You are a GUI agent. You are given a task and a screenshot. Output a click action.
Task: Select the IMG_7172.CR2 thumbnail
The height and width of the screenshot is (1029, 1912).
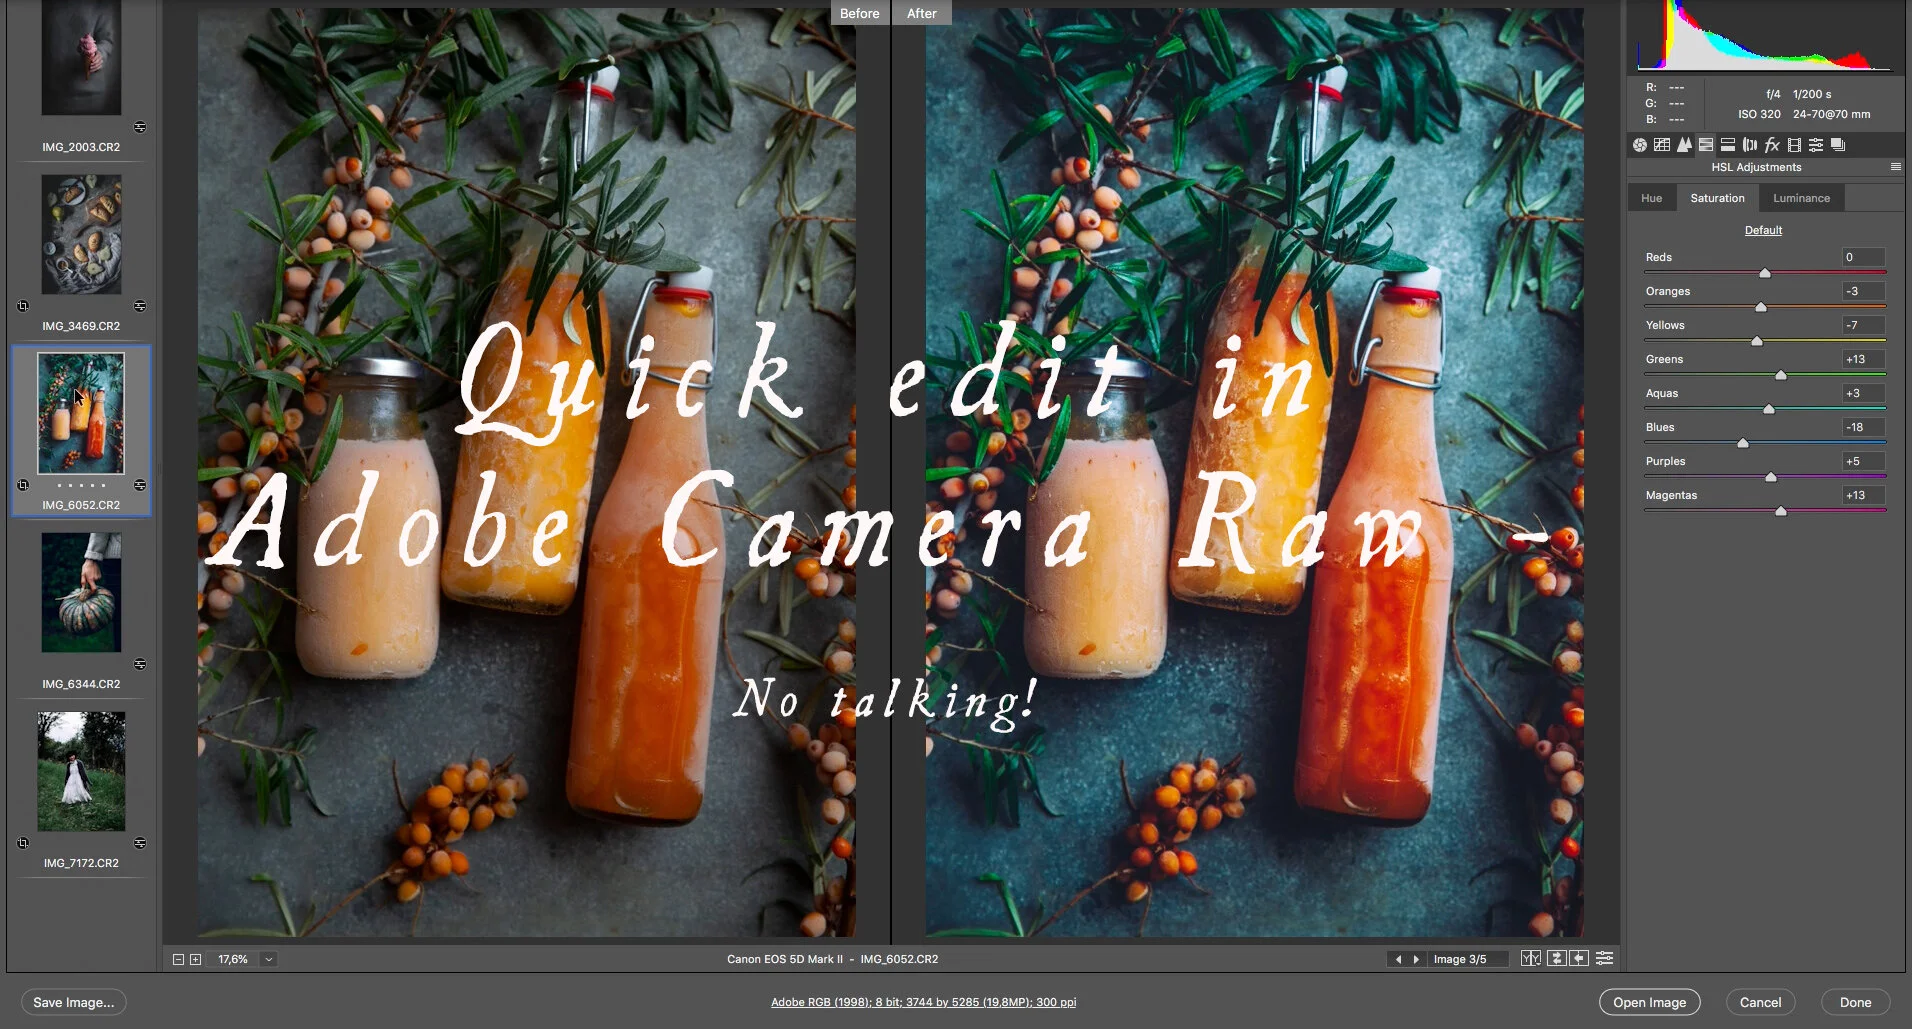click(x=81, y=771)
